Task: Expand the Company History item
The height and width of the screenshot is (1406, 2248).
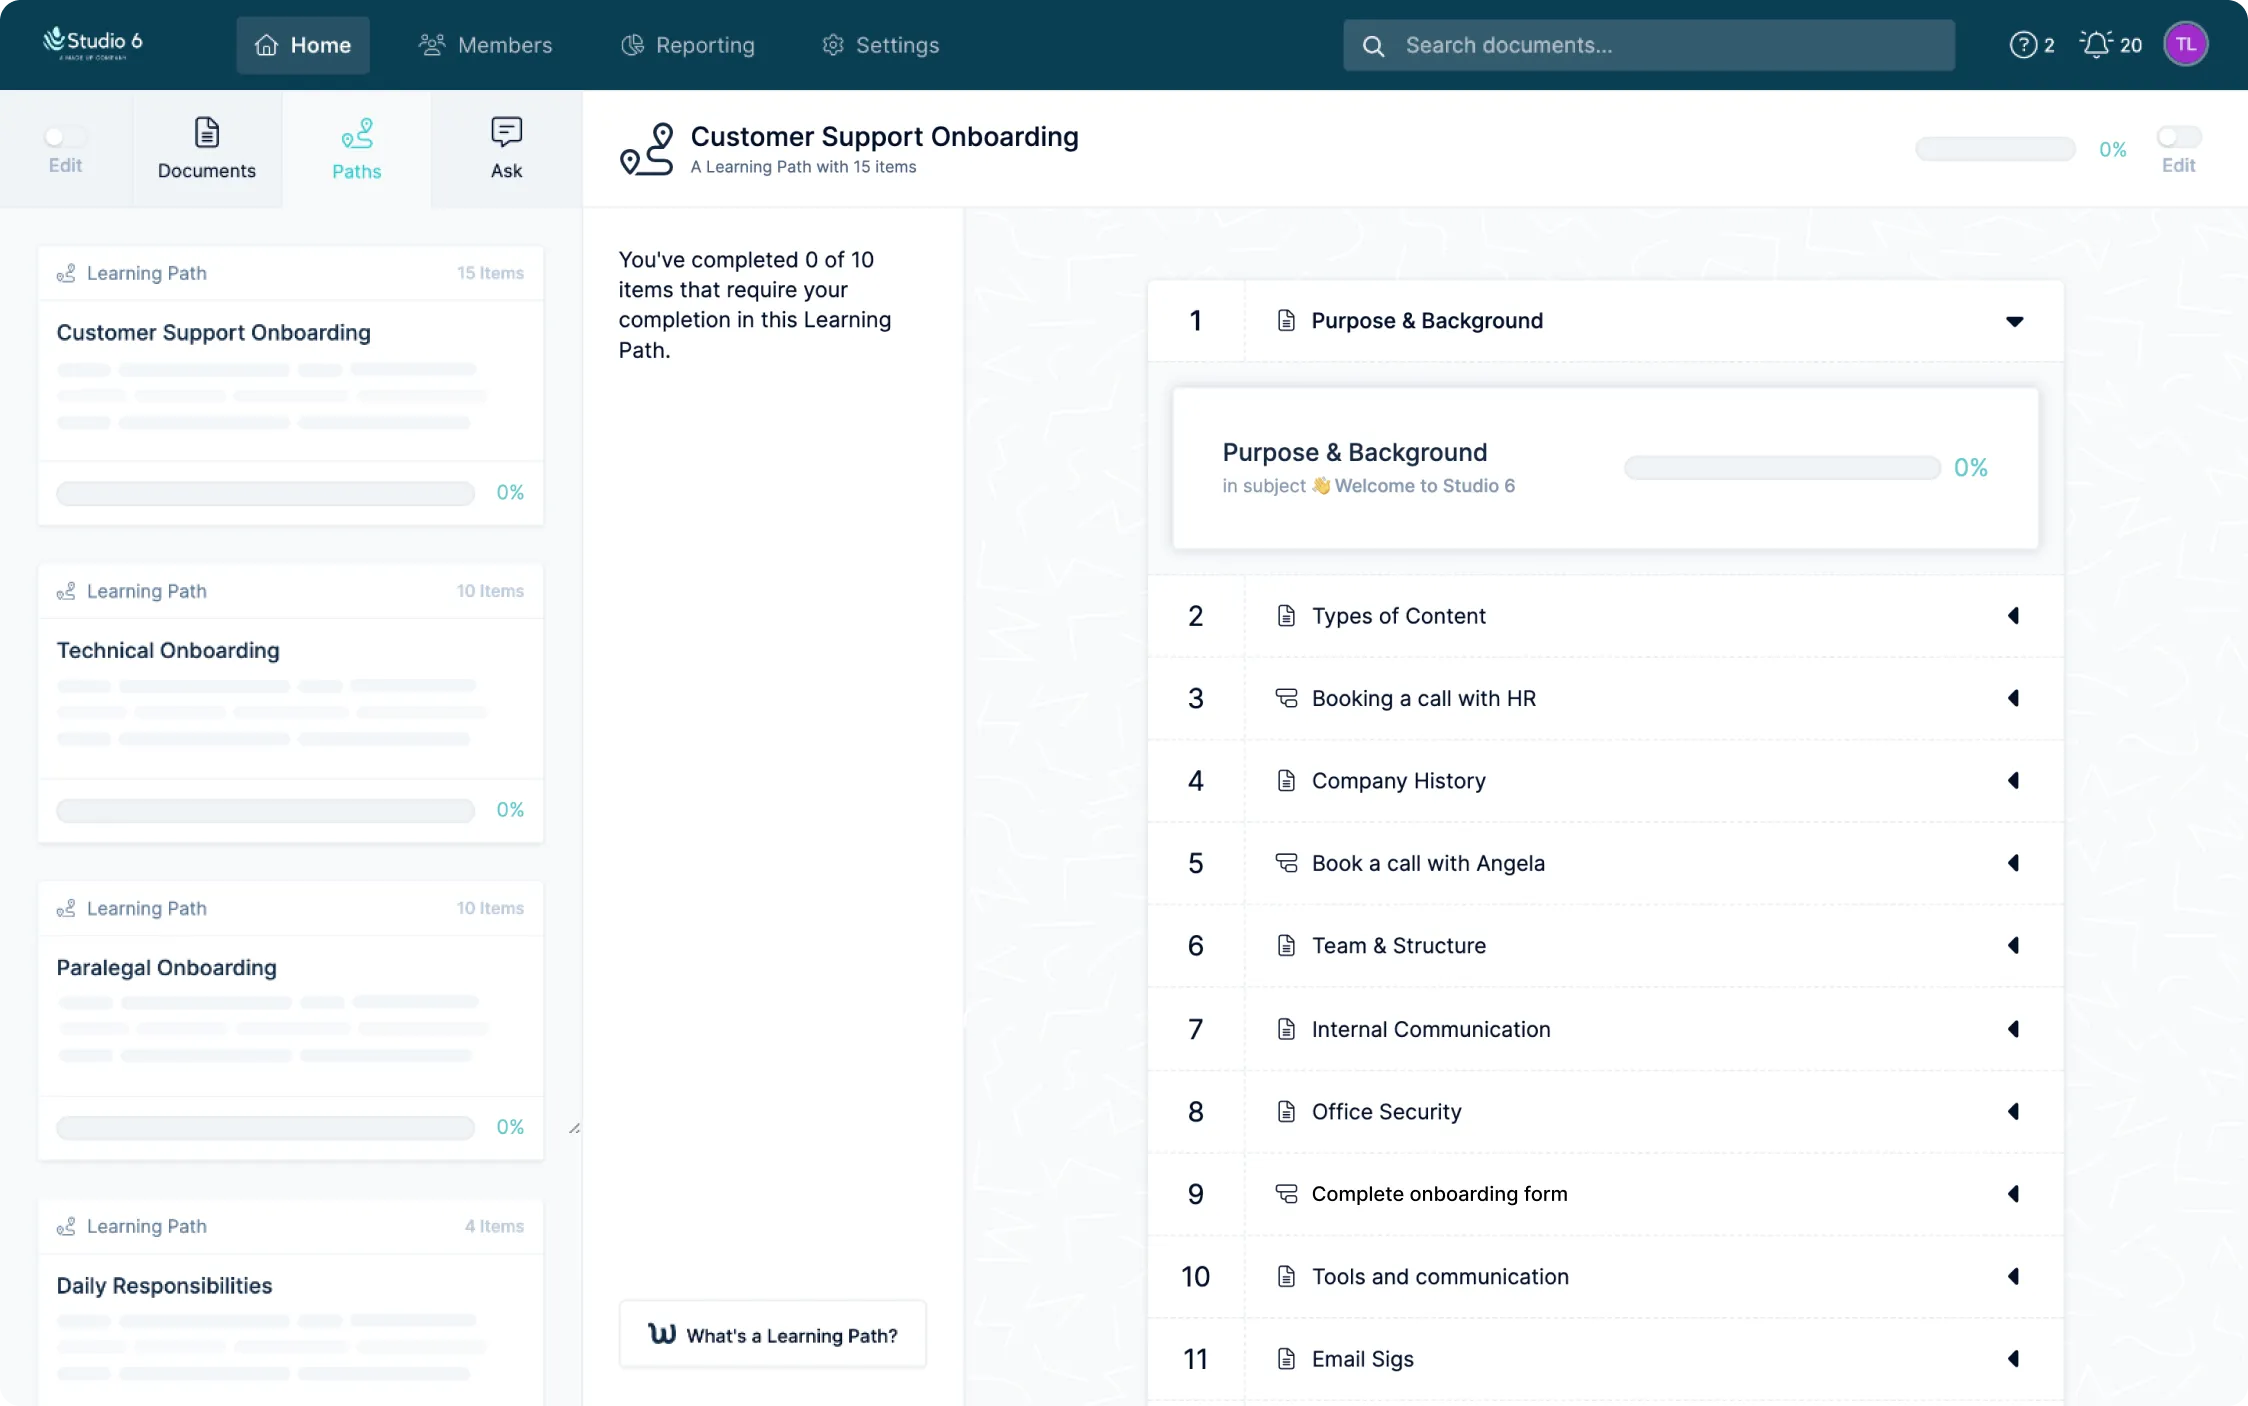Action: tap(2014, 780)
